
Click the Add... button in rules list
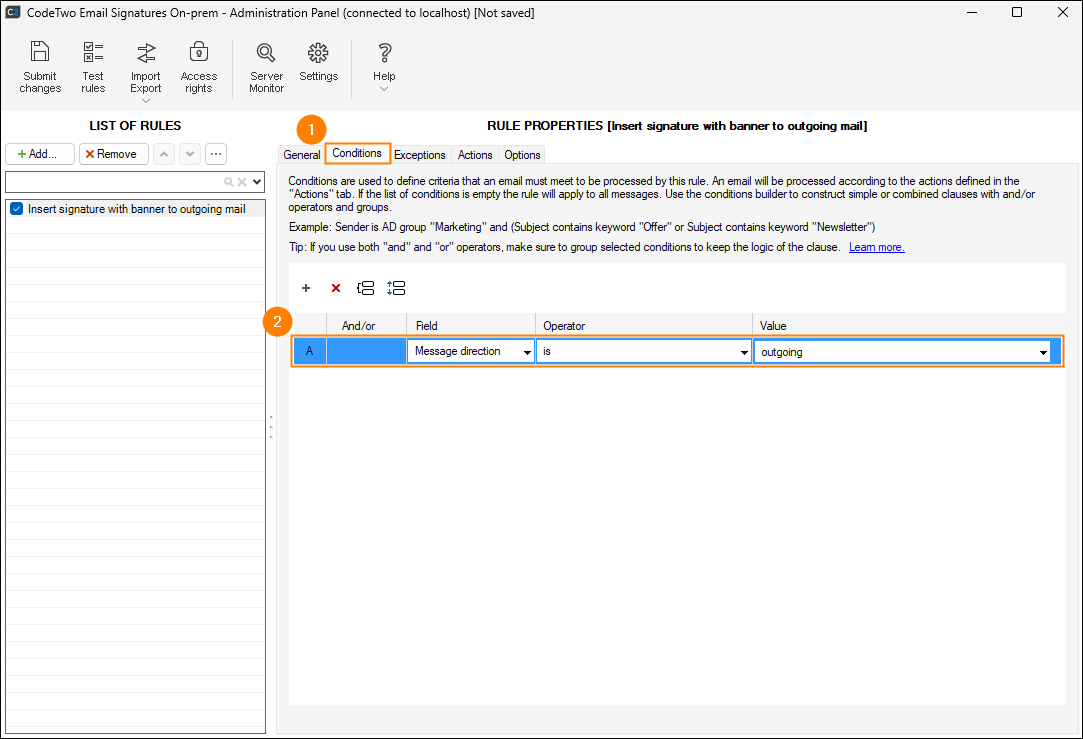tap(40, 154)
